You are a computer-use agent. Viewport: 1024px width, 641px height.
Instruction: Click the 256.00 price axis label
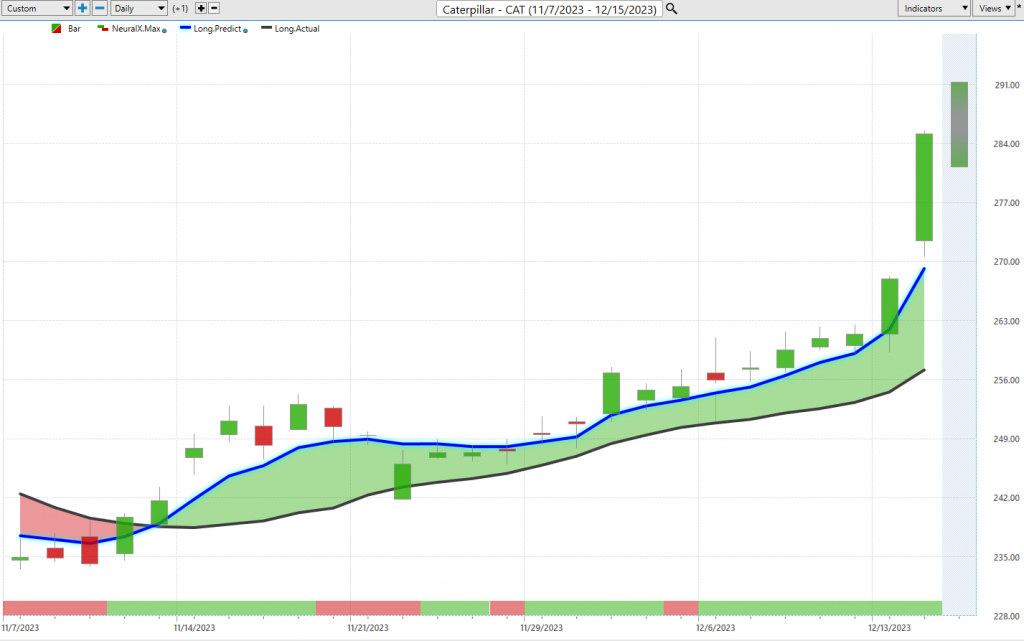coord(1006,380)
